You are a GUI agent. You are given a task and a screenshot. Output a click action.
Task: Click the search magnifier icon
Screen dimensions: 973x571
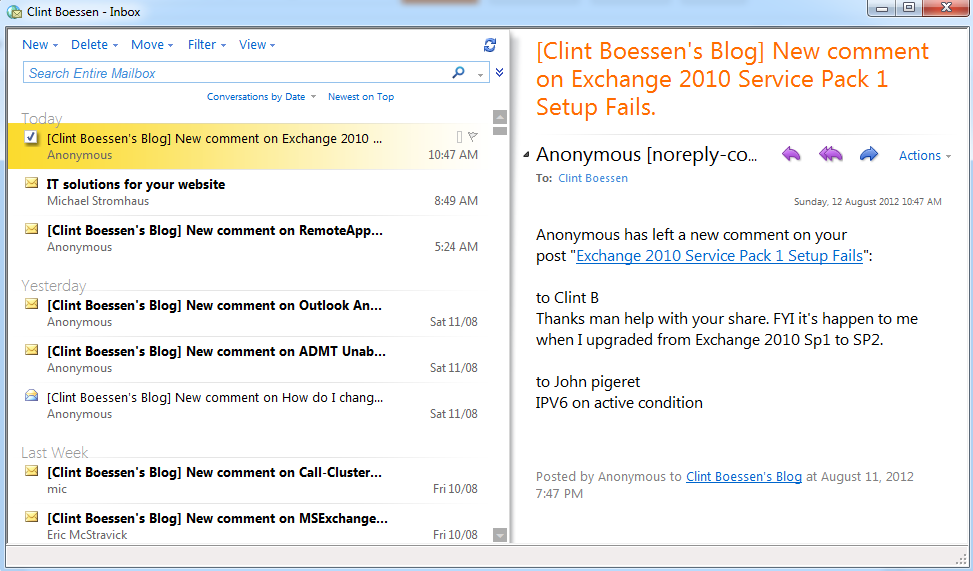click(459, 73)
